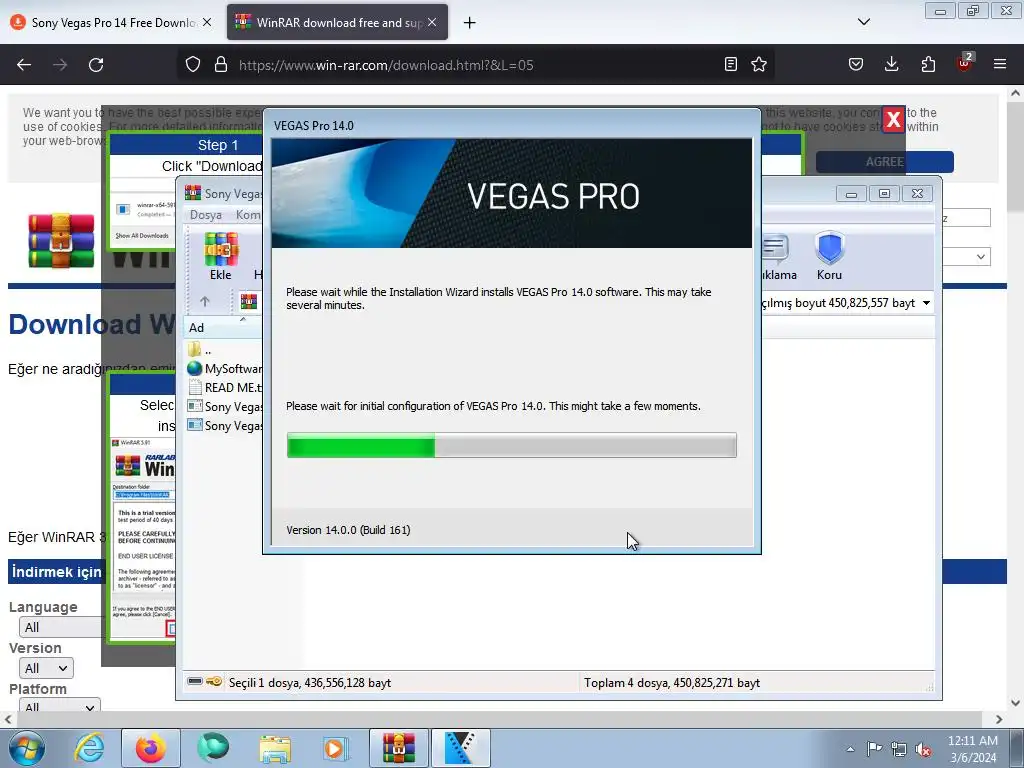
Task: Open the Version dropdown on WinRAR page
Action: tap(46, 668)
